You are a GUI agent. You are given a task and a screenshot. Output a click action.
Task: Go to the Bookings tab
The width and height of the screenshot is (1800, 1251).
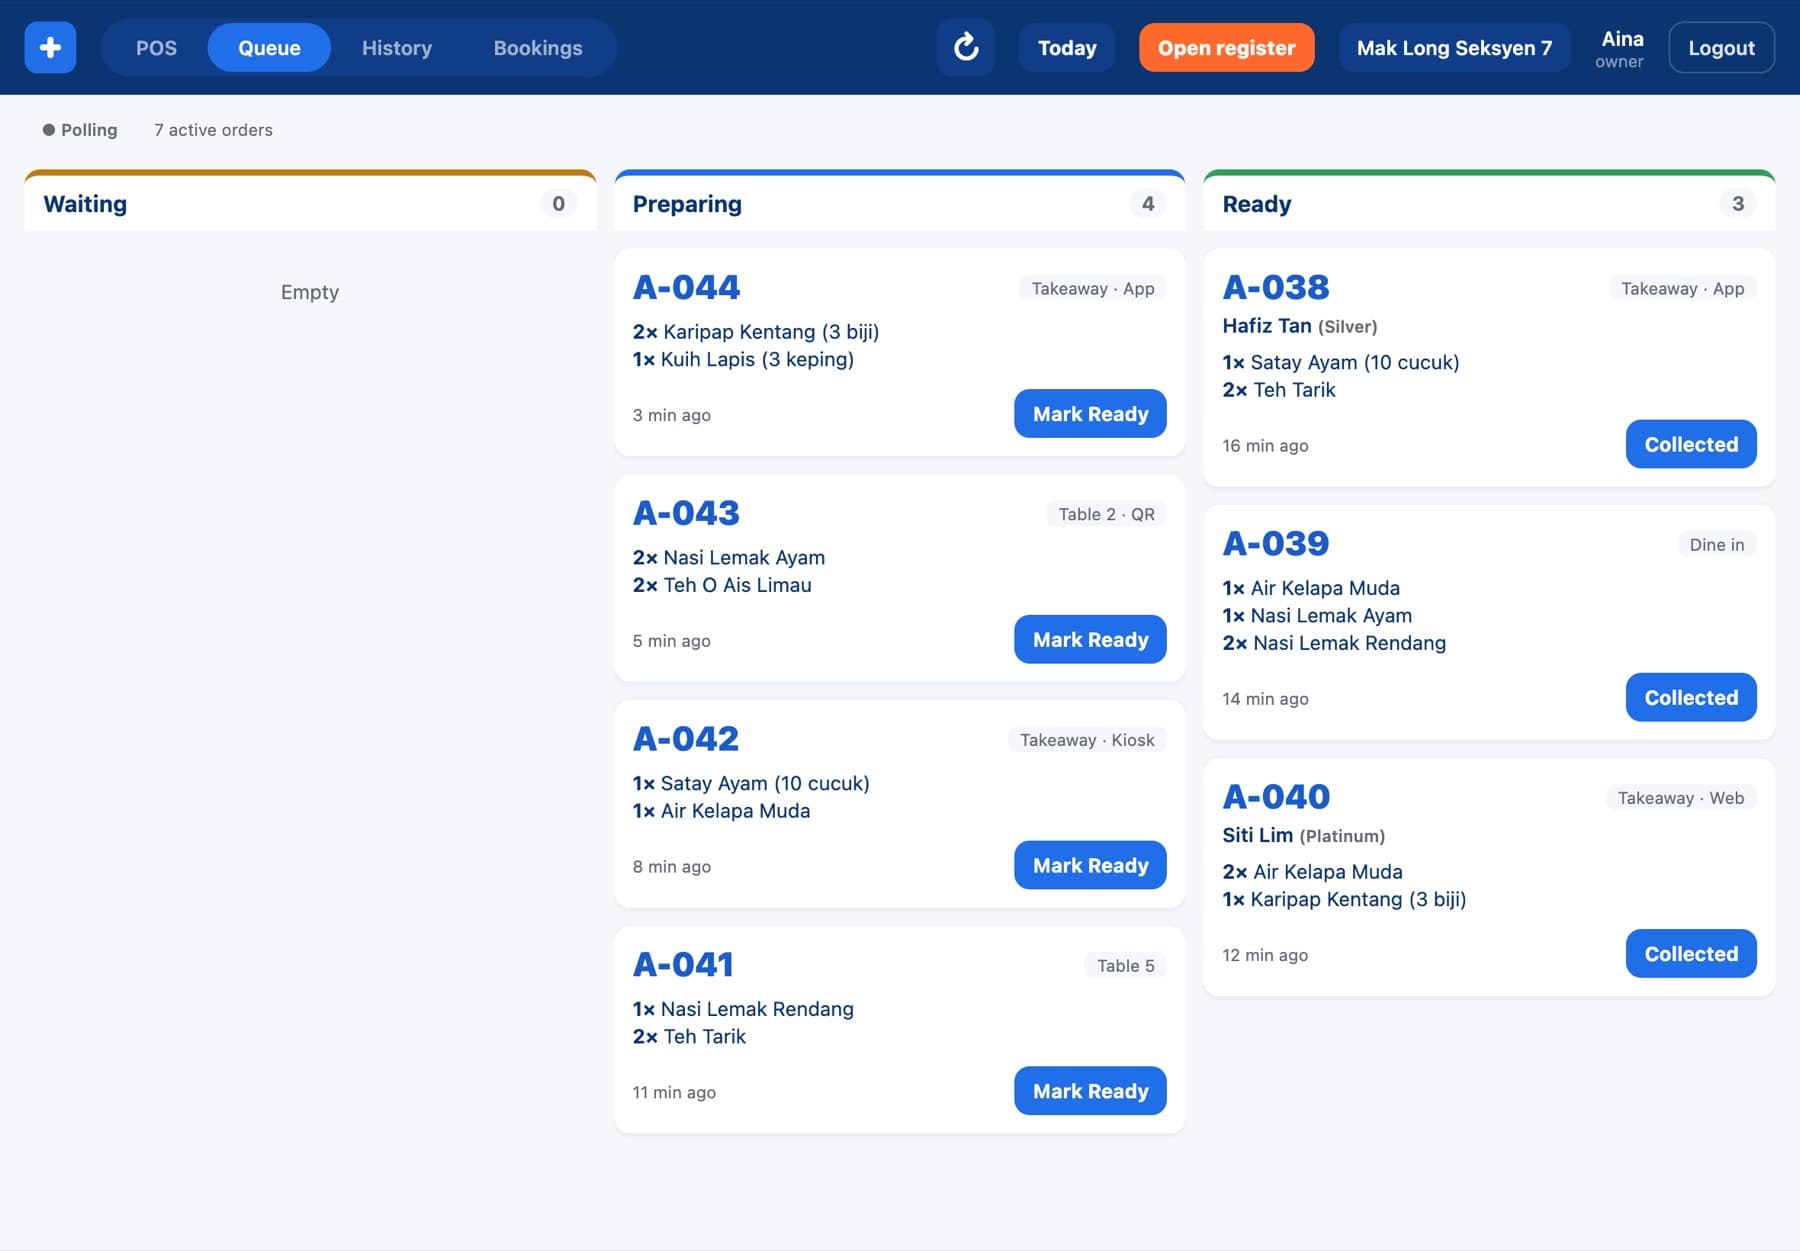point(538,48)
